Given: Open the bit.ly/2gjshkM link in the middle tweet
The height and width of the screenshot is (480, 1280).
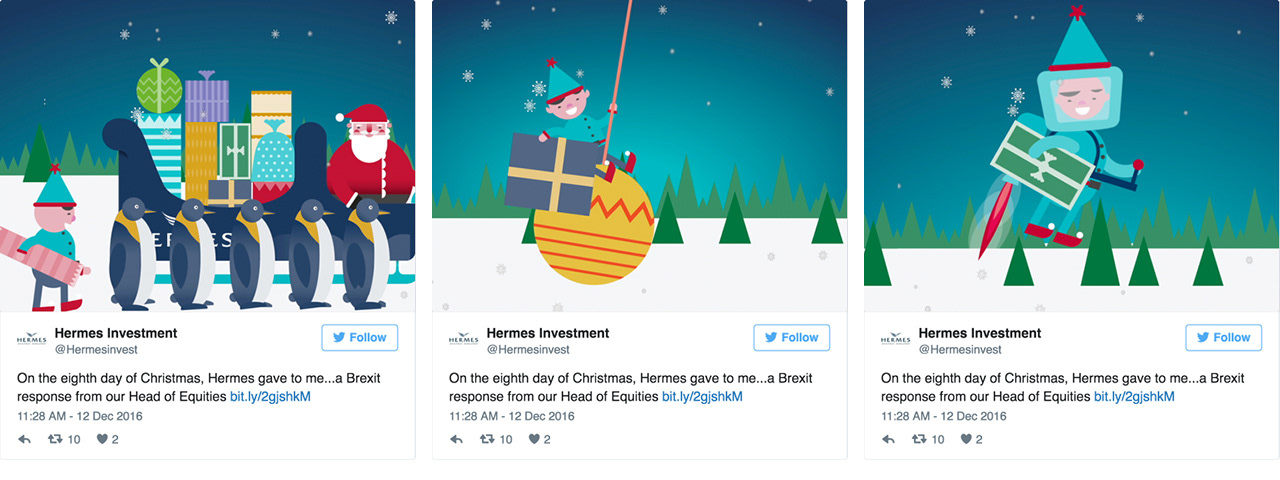Looking at the screenshot, I should click(702, 397).
